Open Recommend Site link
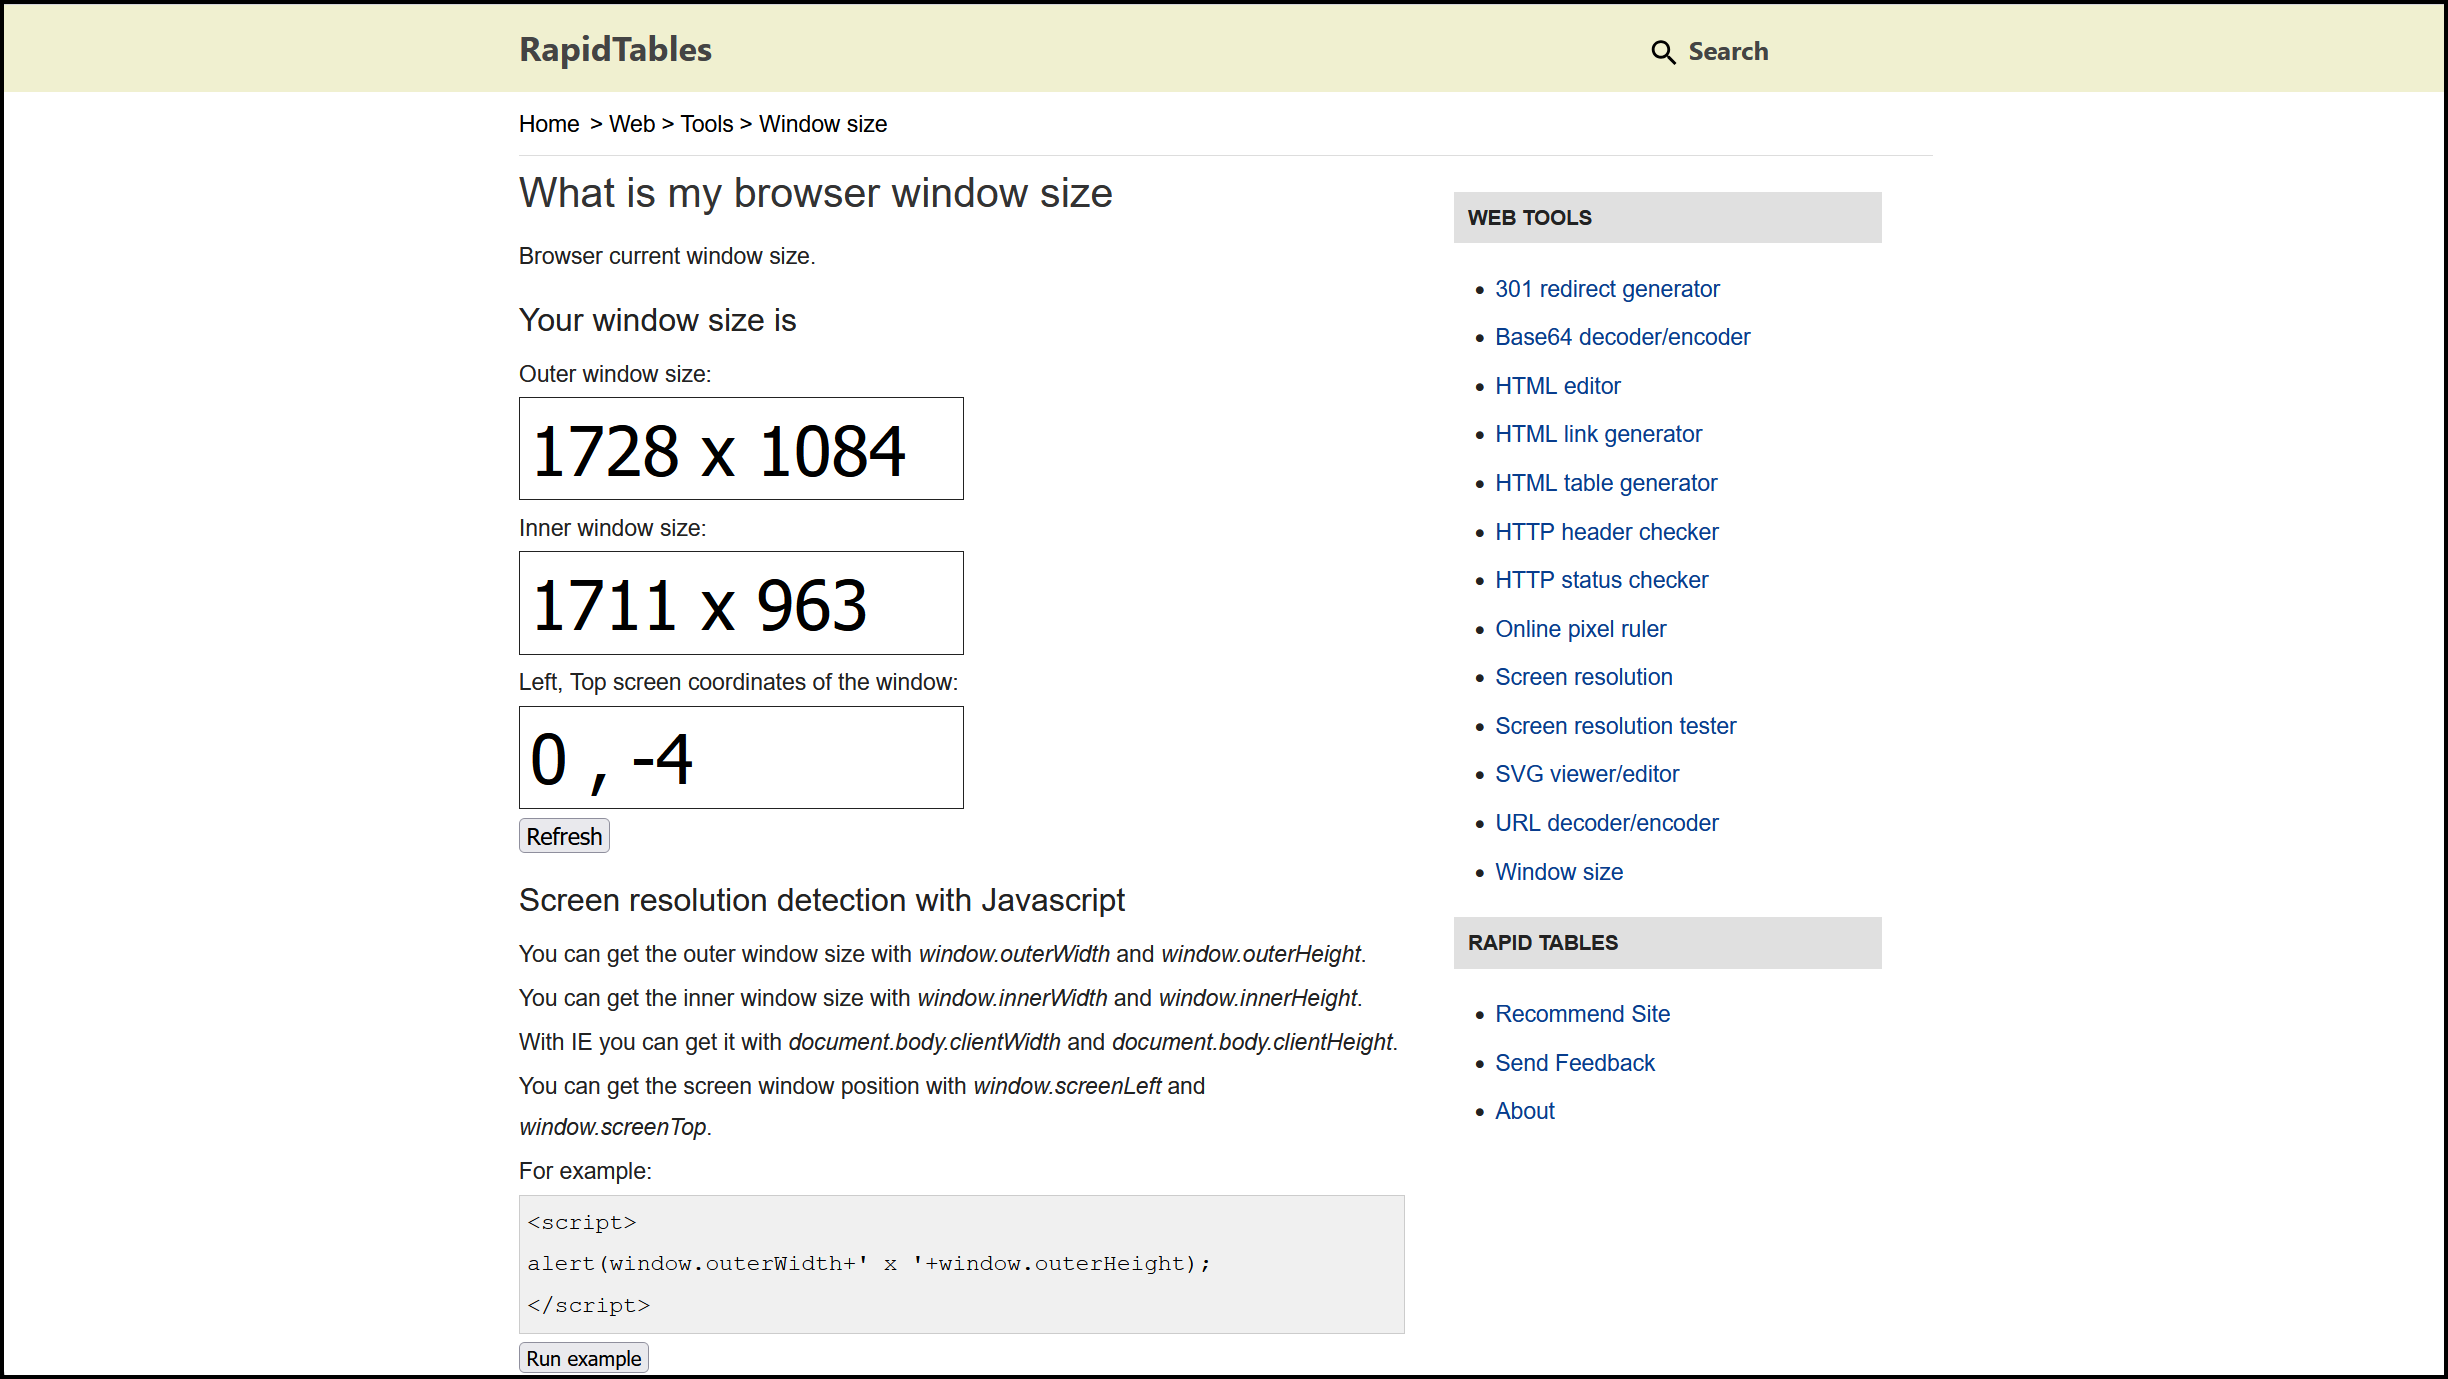Screen dimensions: 2448x1379 point(1583,1014)
